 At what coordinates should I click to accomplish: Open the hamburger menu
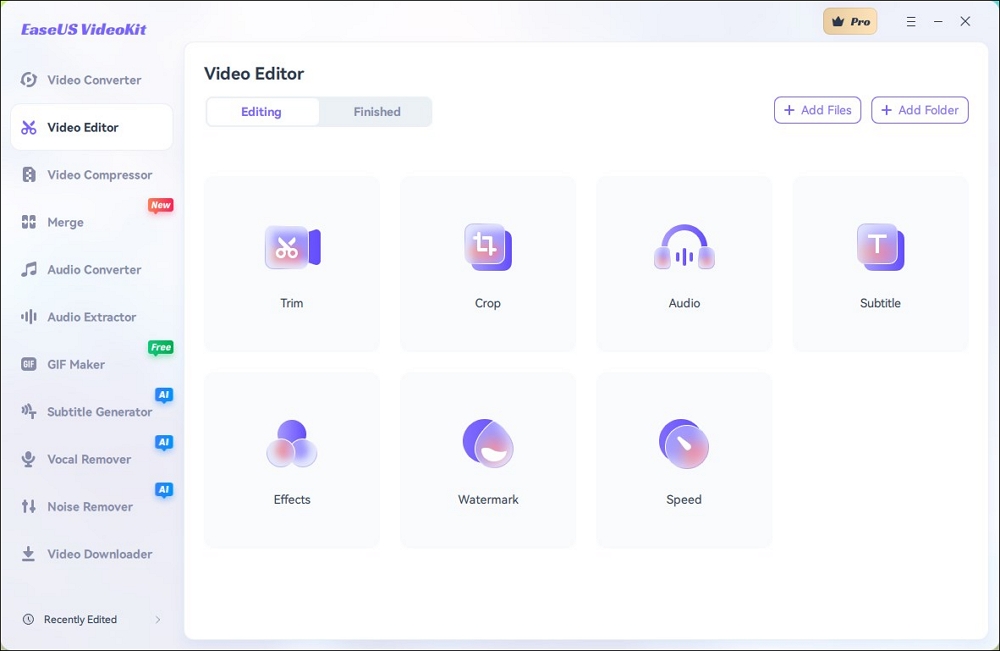911,20
